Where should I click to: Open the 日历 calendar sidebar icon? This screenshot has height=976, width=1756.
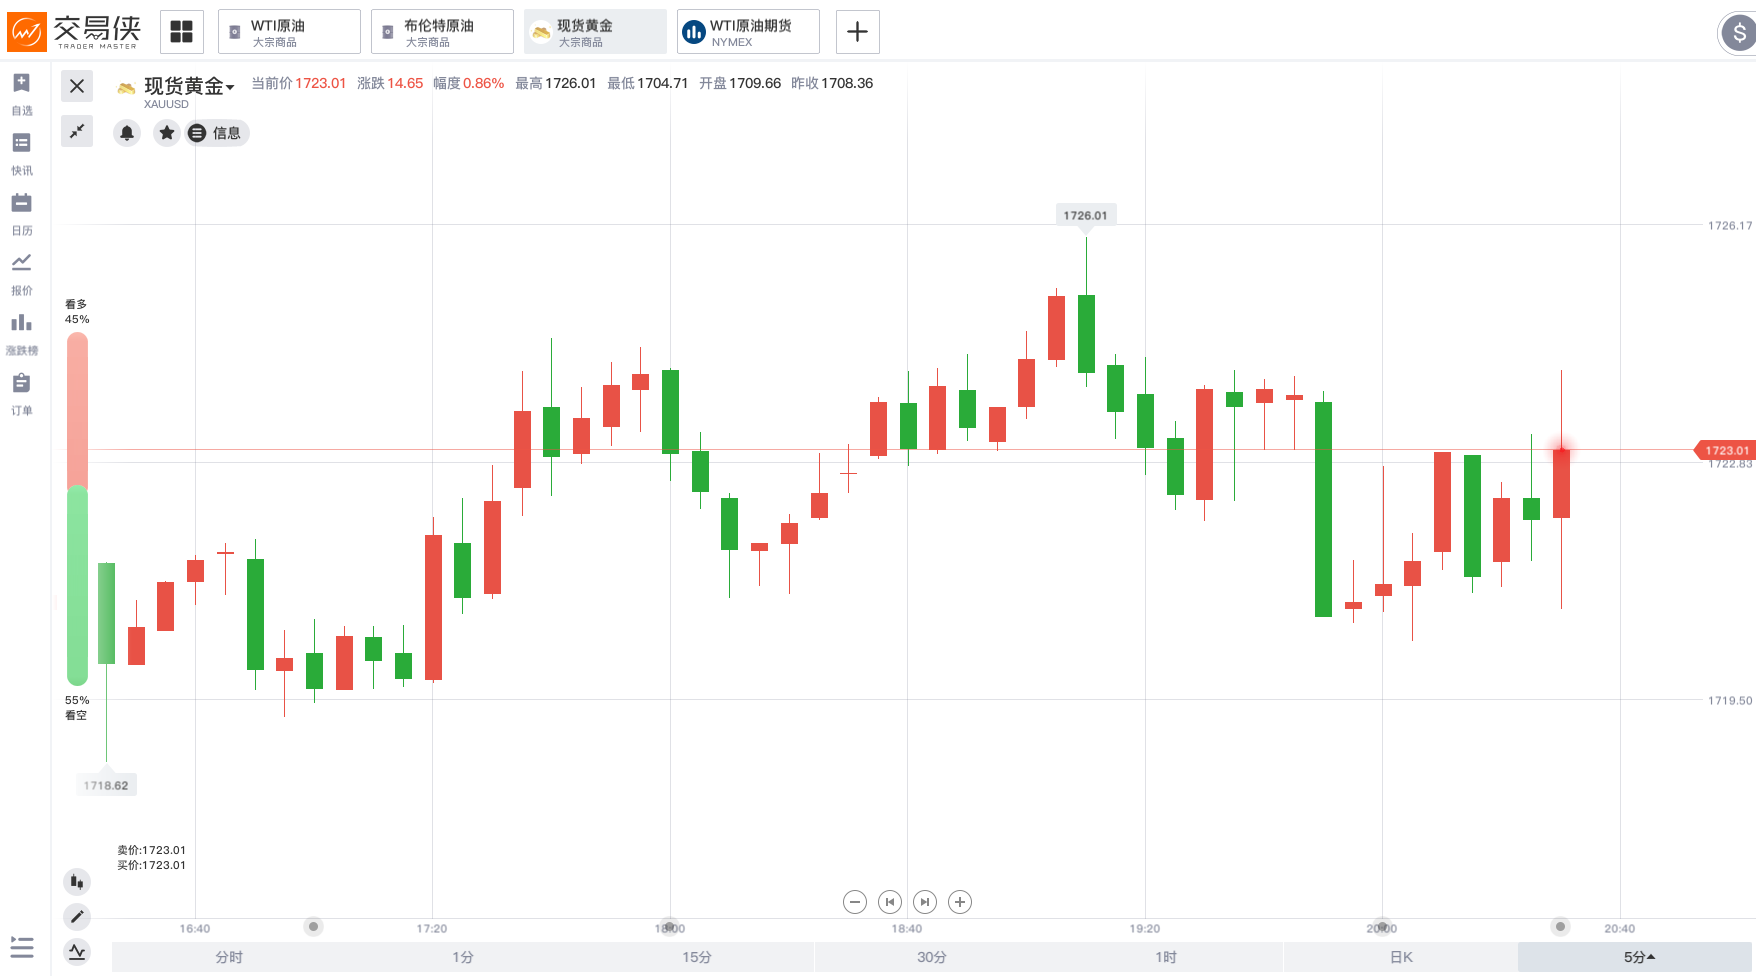point(21,213)
